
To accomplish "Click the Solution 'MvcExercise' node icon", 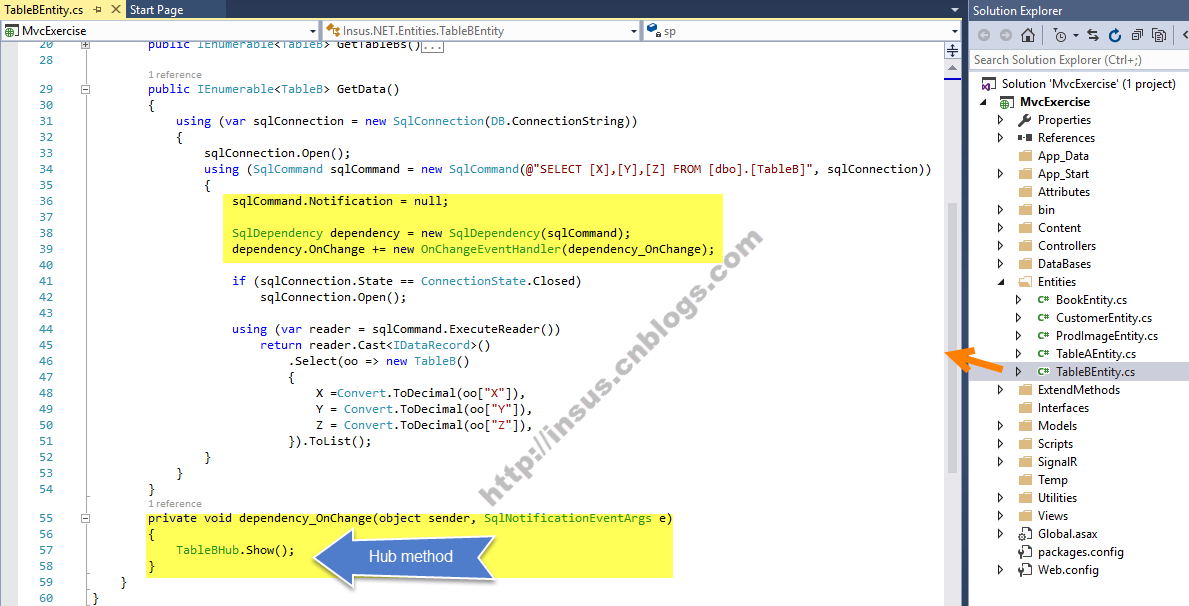I will tap(989, 84).
